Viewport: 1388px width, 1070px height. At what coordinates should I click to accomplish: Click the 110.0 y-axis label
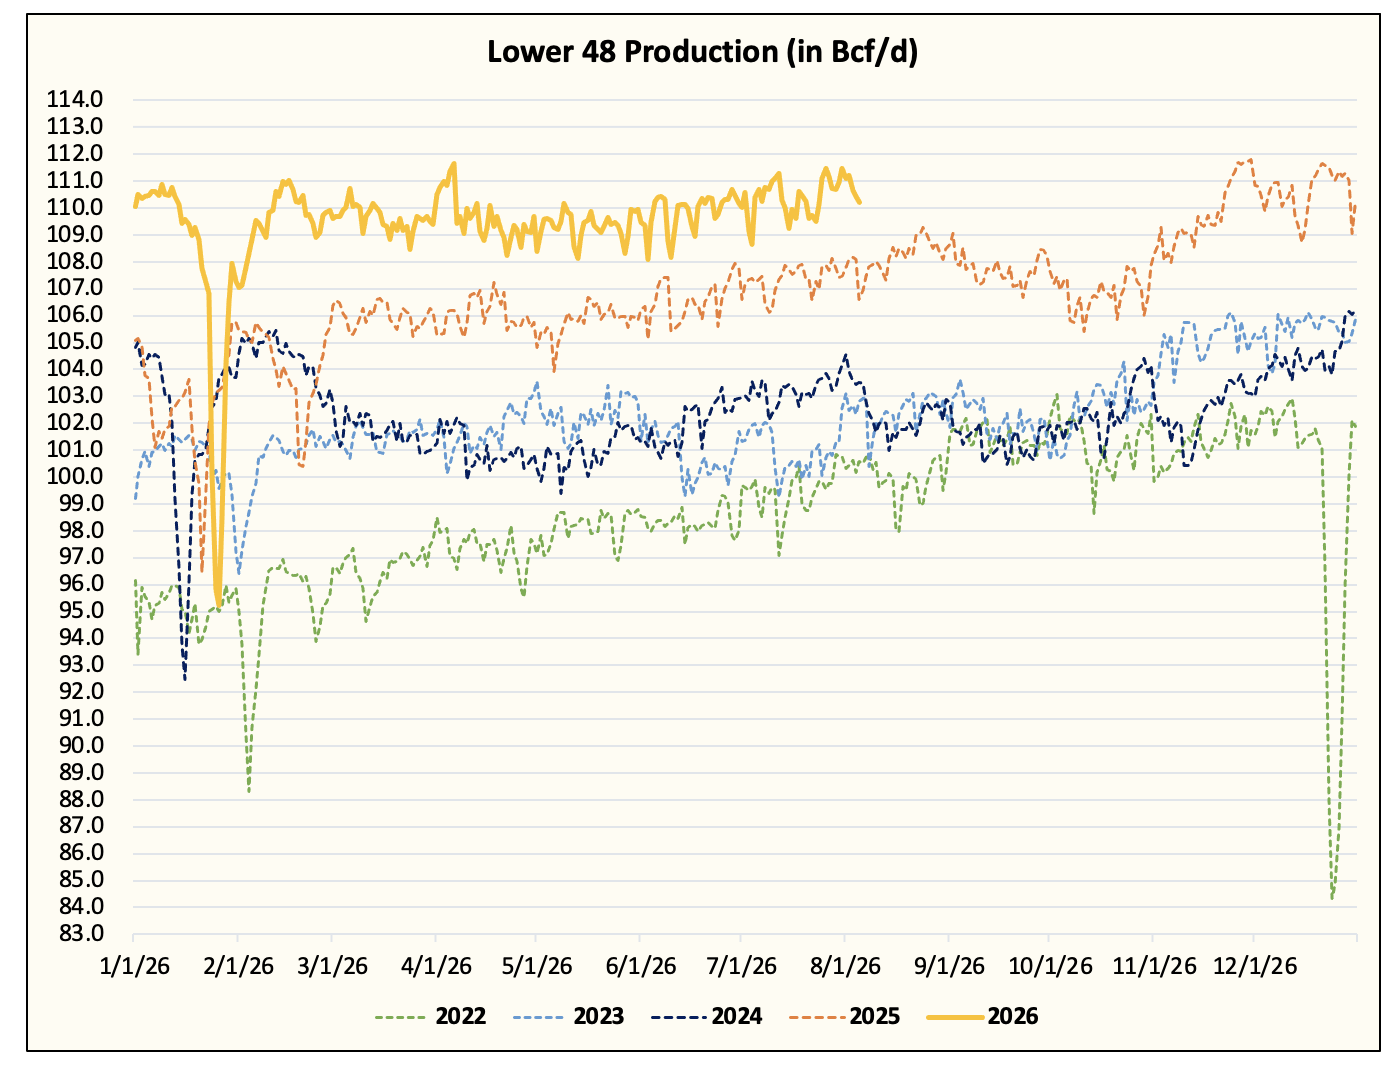point(75,207)
